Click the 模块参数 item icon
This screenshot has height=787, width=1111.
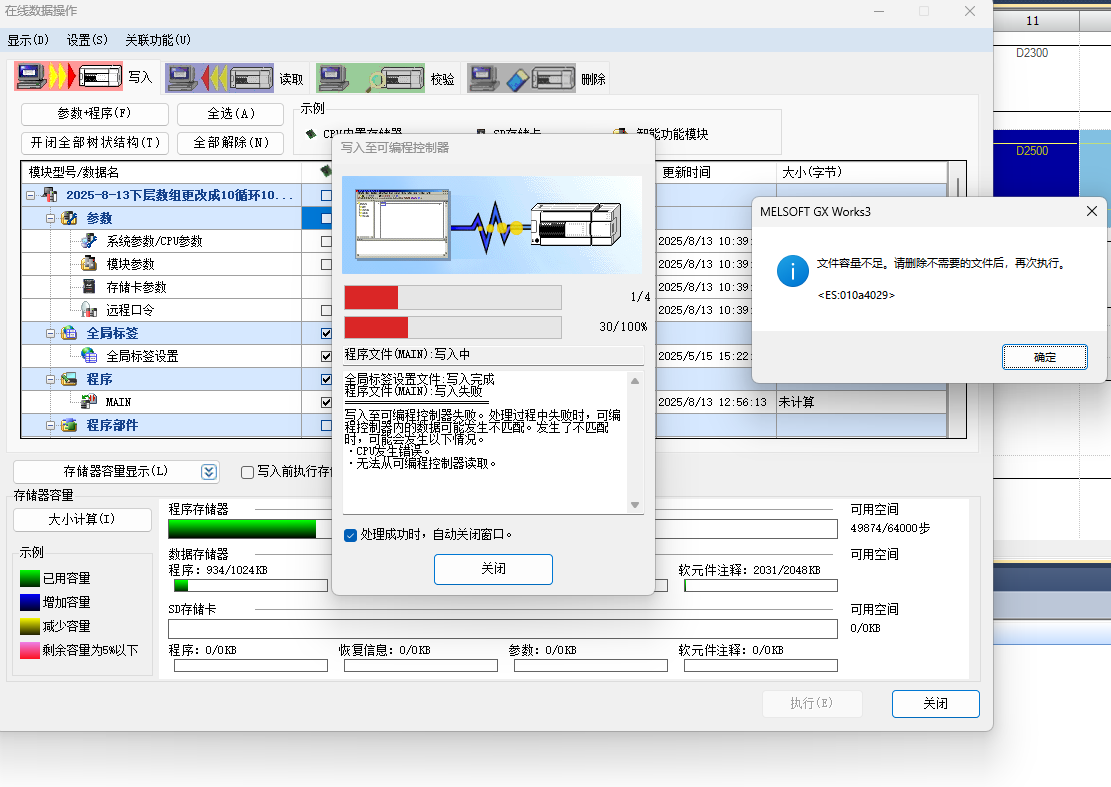(90, 264)
